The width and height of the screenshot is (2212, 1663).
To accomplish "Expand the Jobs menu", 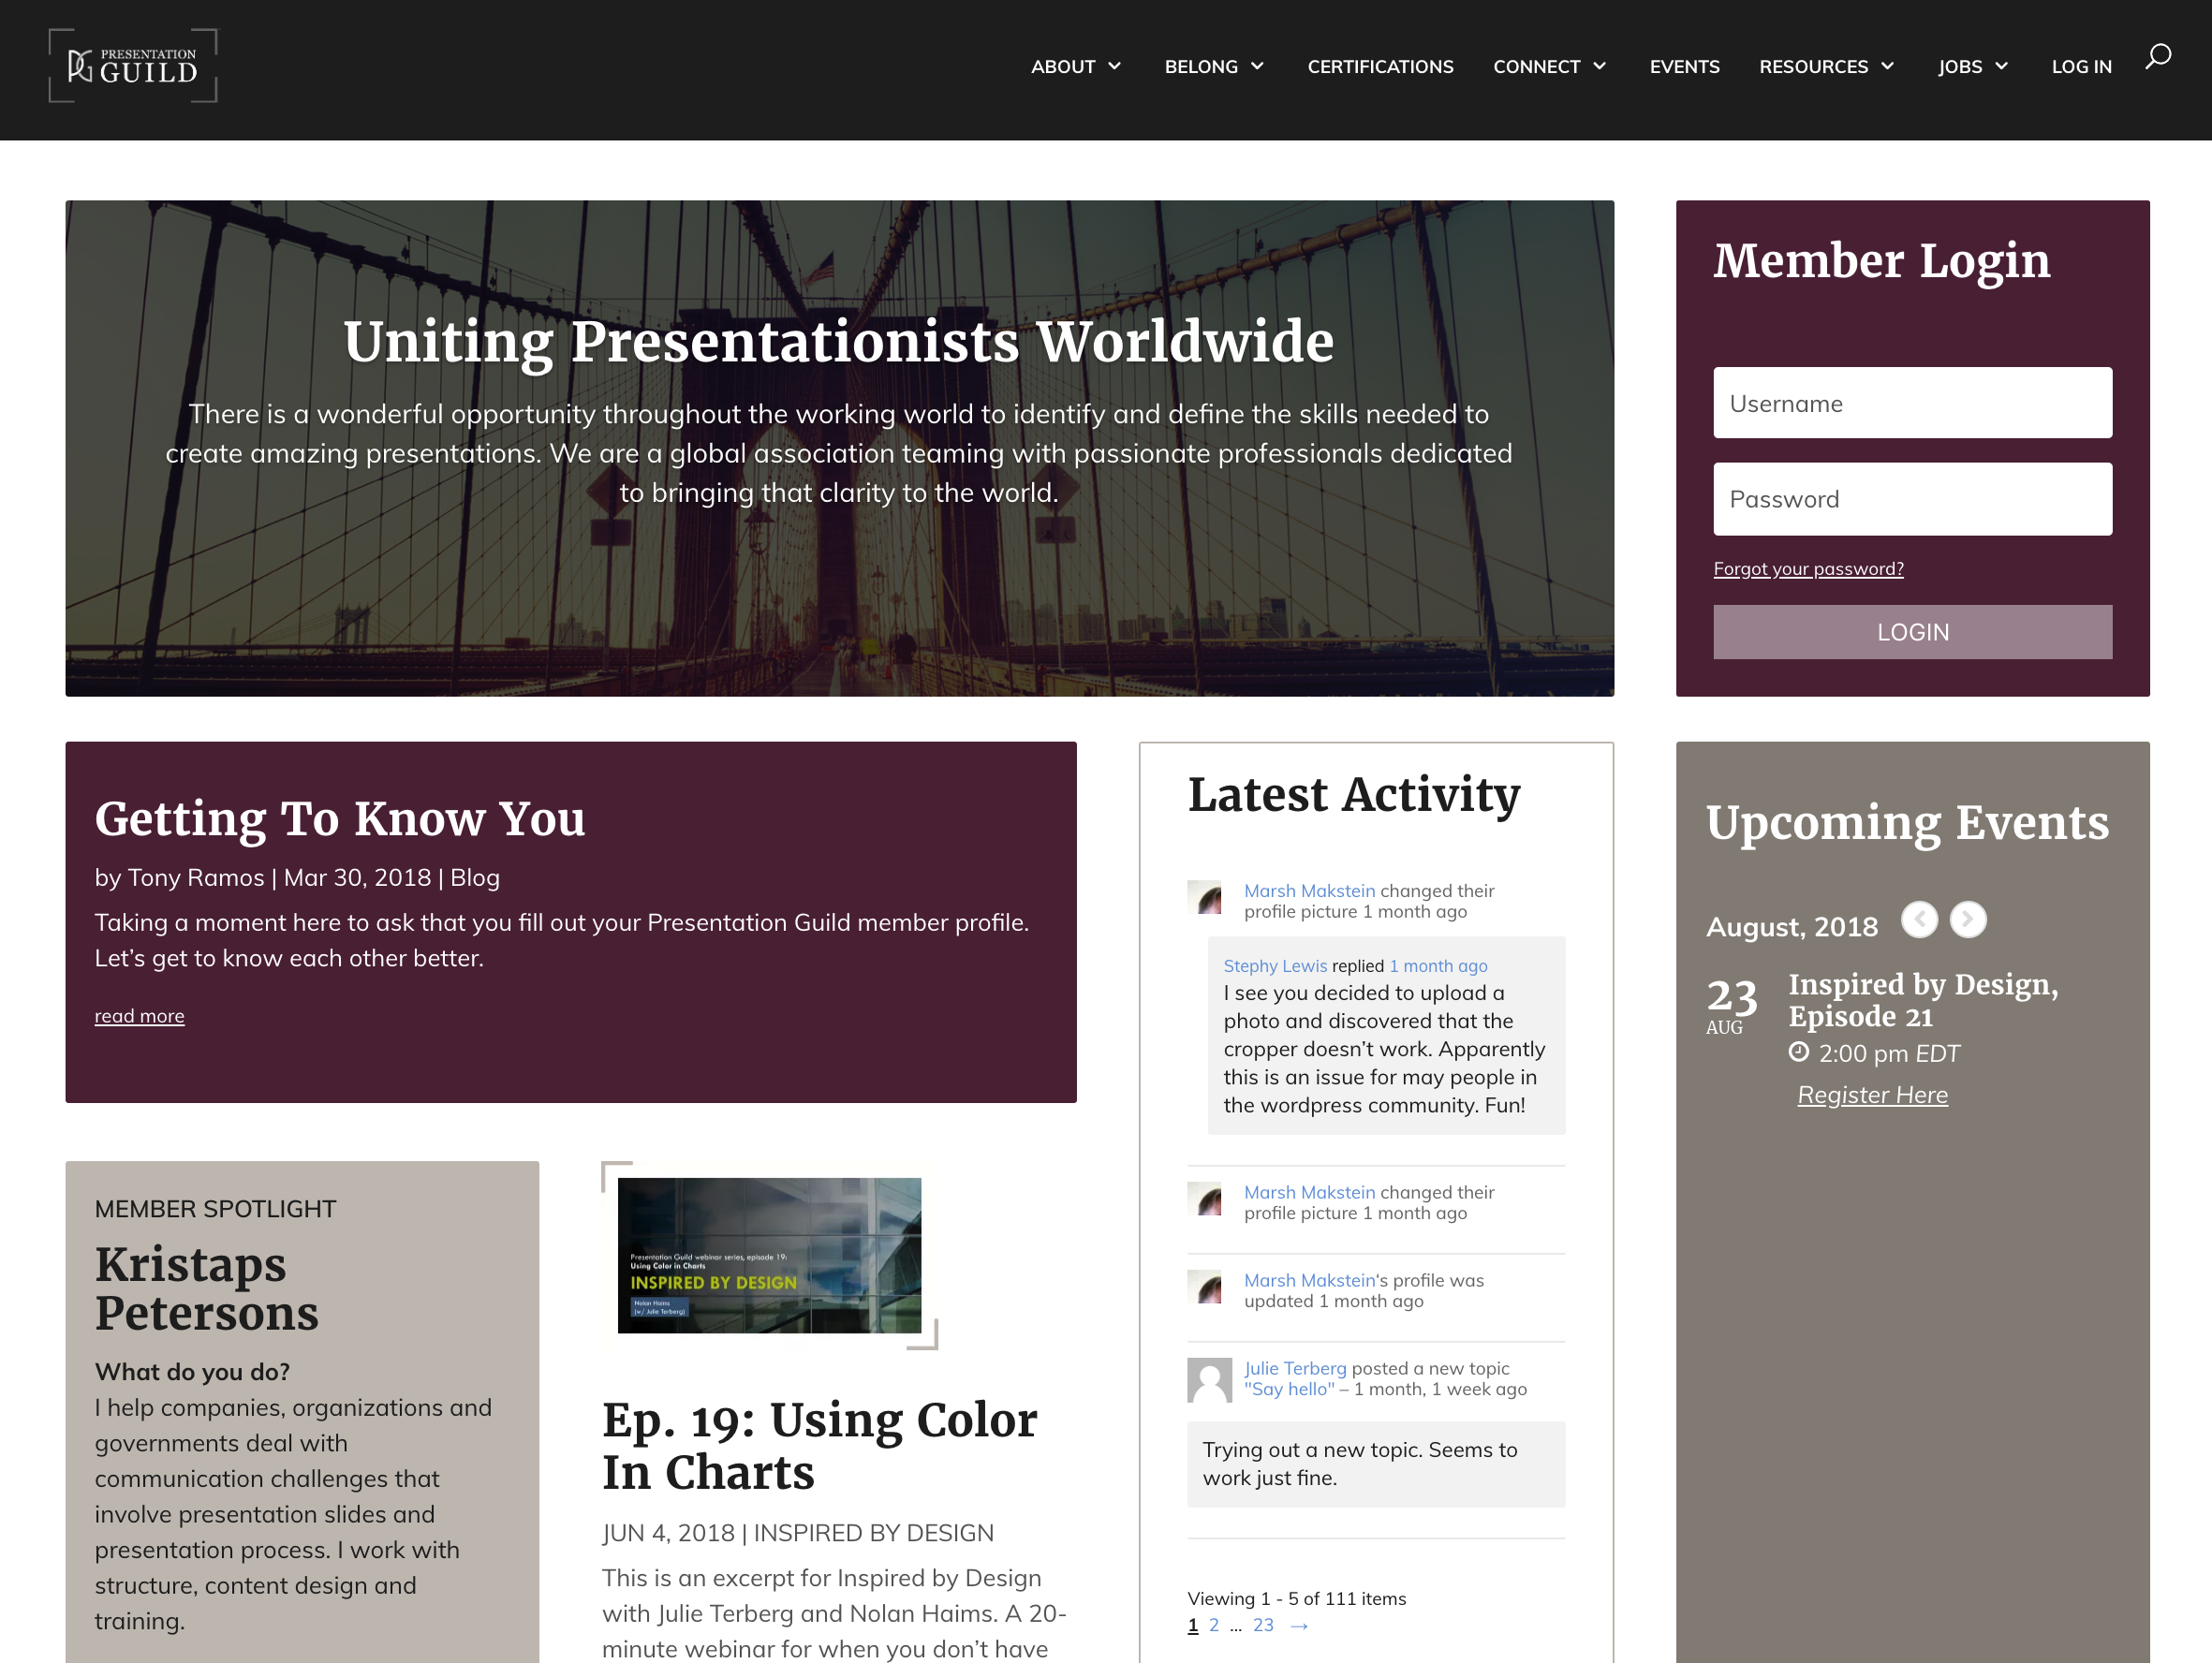I will [1972, 66].
